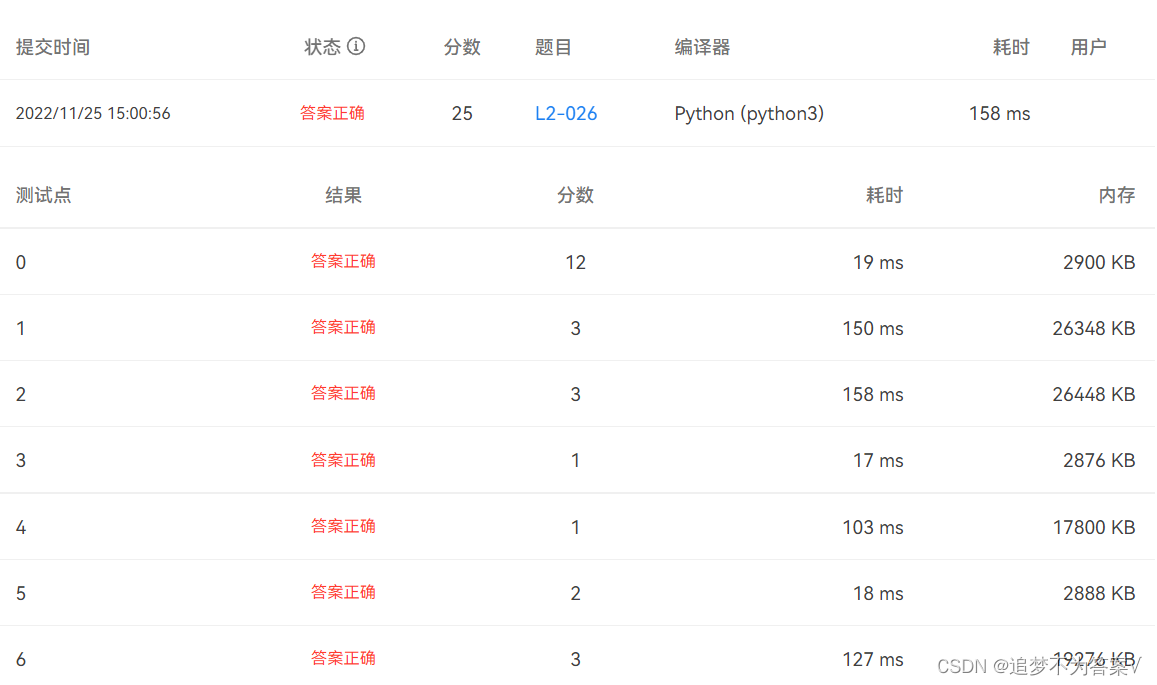This screenshot has height=685, width=1157.
Task: Click the 结果 column header
Action: [343, 195]
